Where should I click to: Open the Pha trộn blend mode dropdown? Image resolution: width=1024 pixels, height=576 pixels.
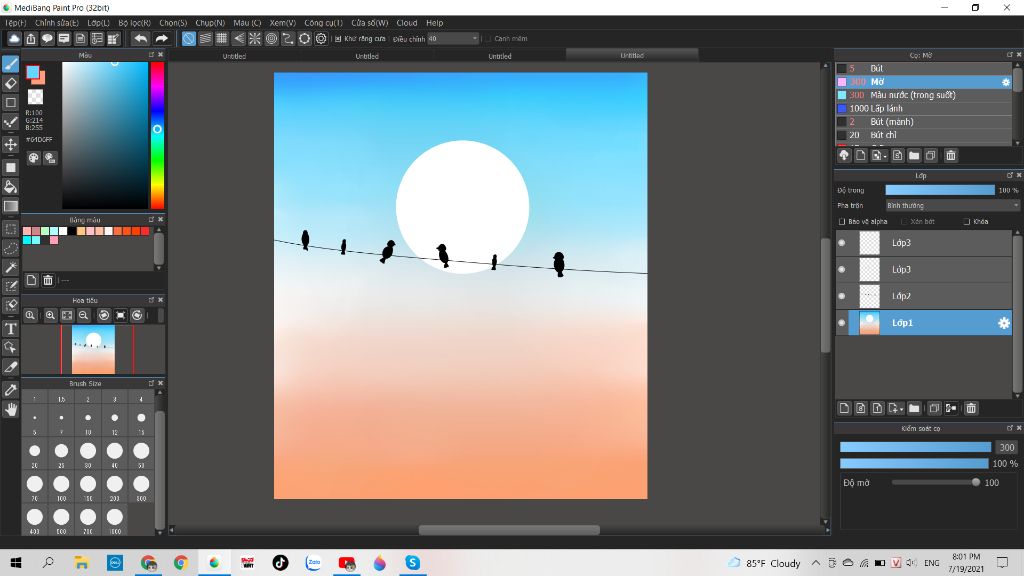point(952,206)
